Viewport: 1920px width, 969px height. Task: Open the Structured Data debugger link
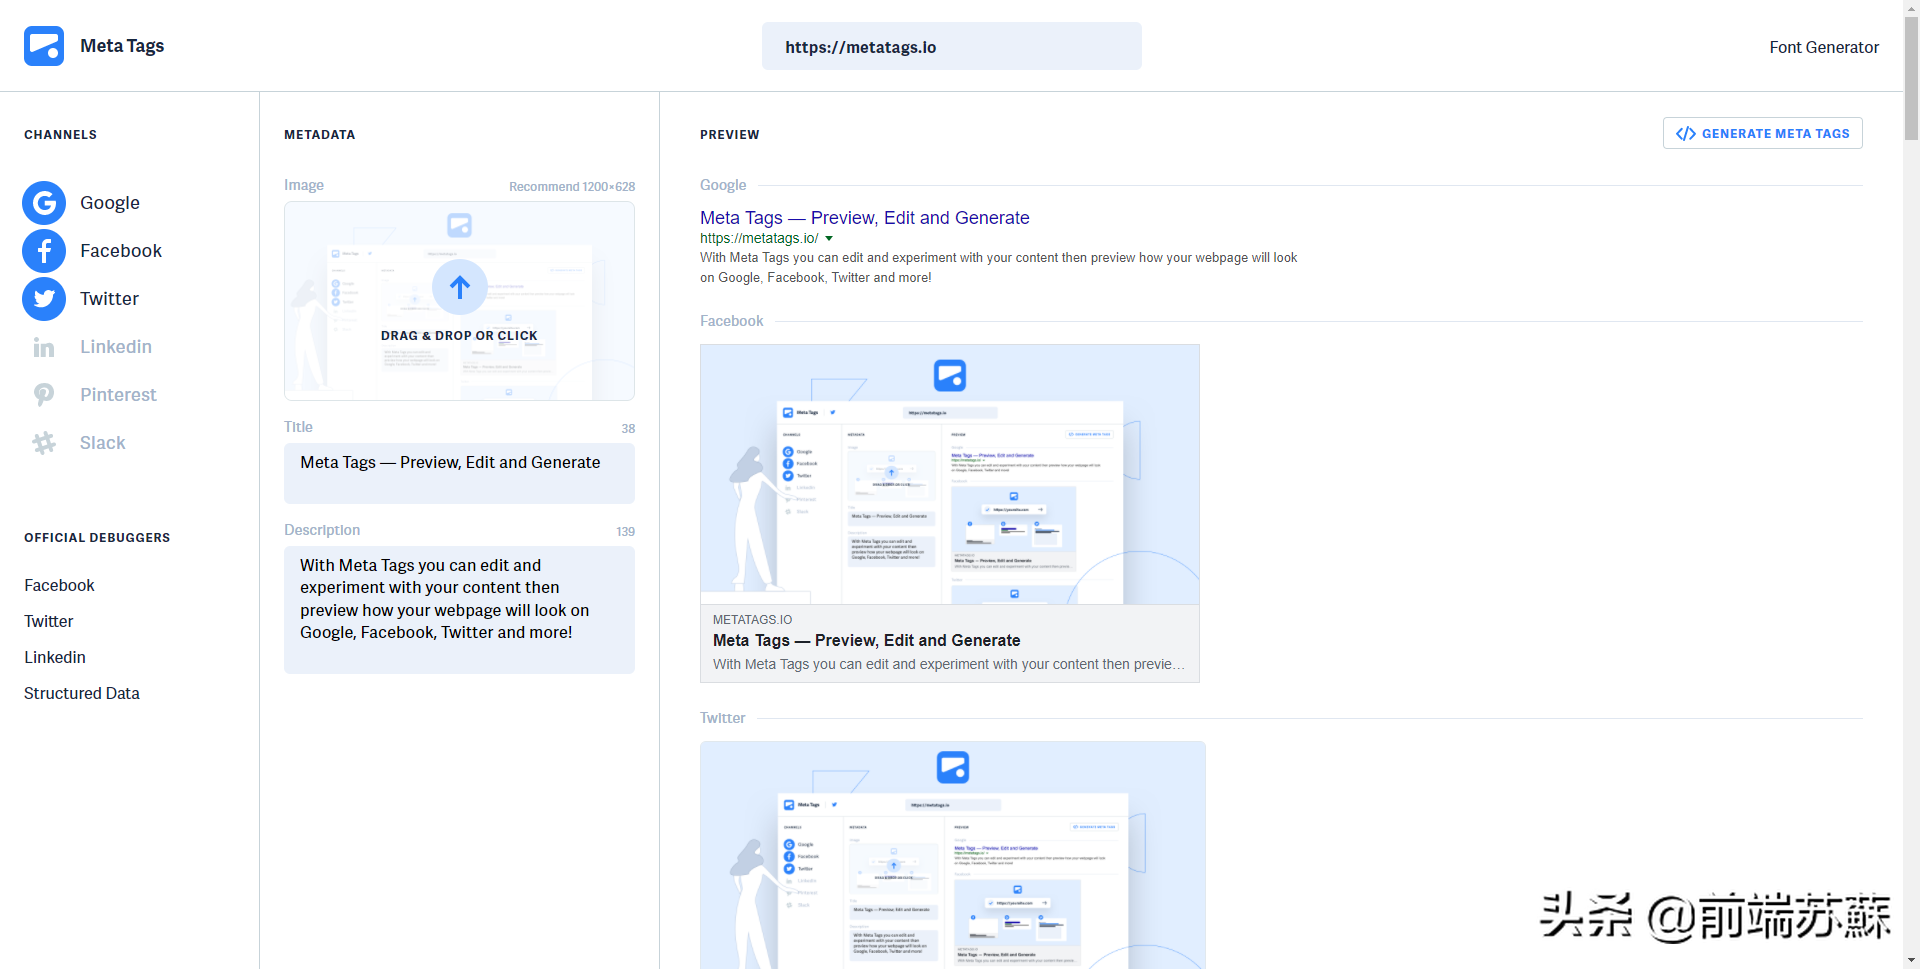[x=82, y=693]
